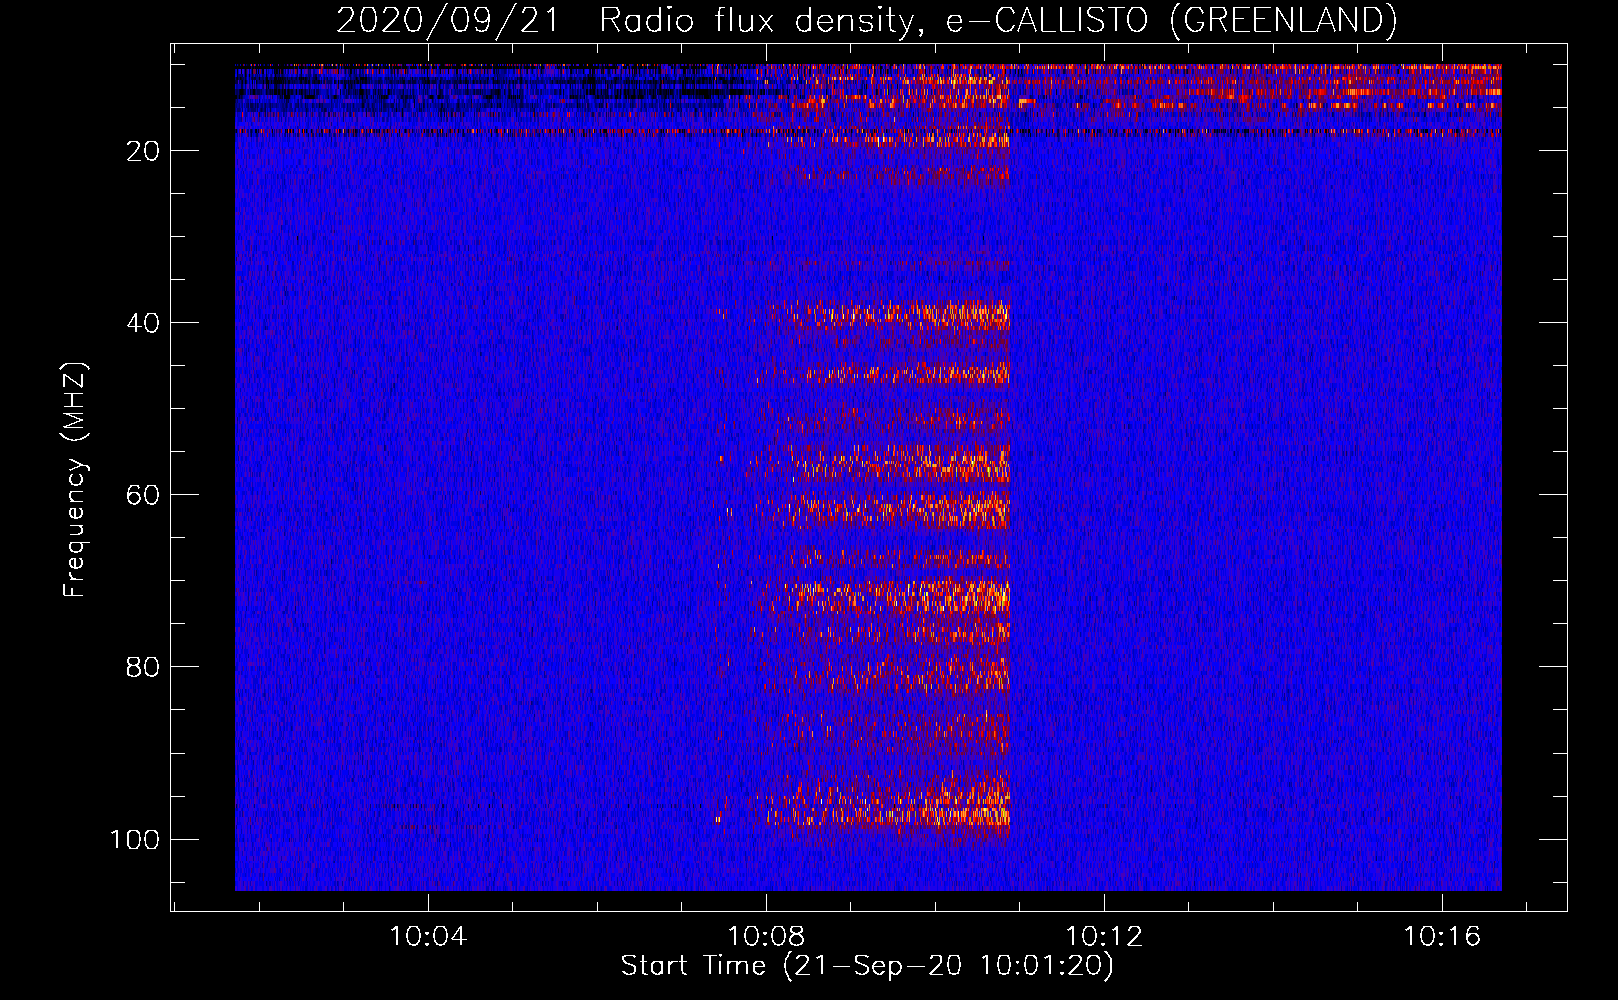Click the 'Frequency (MHZ)' axis label
This screenshot has width=1618, height=1000.
click(76, 480)
